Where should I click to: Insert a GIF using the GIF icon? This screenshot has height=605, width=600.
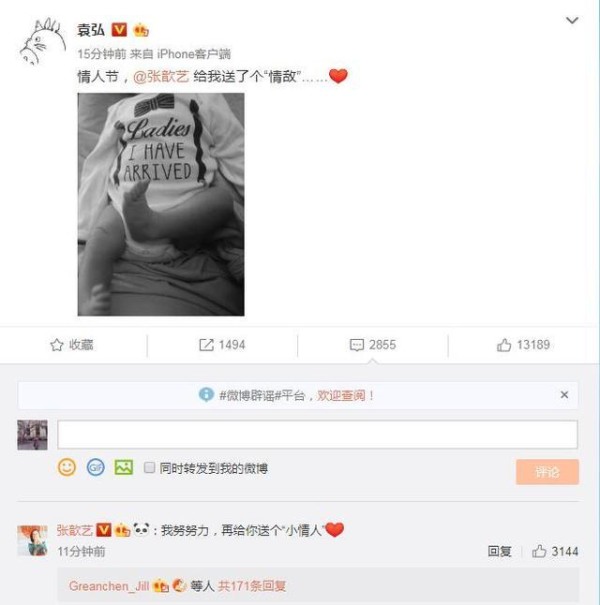pos(95,467)
